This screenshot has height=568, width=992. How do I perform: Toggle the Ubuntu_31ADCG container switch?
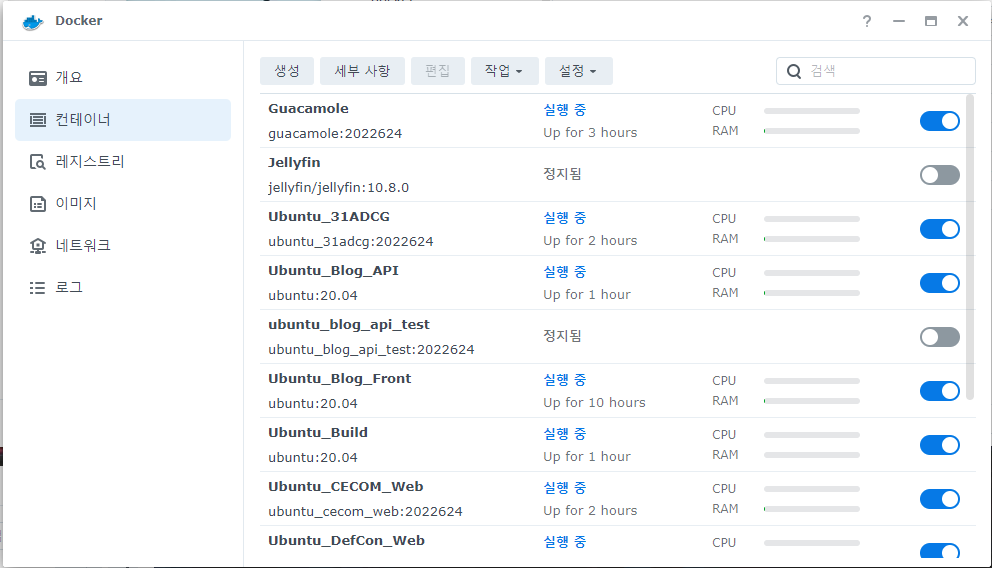[939, 229]
